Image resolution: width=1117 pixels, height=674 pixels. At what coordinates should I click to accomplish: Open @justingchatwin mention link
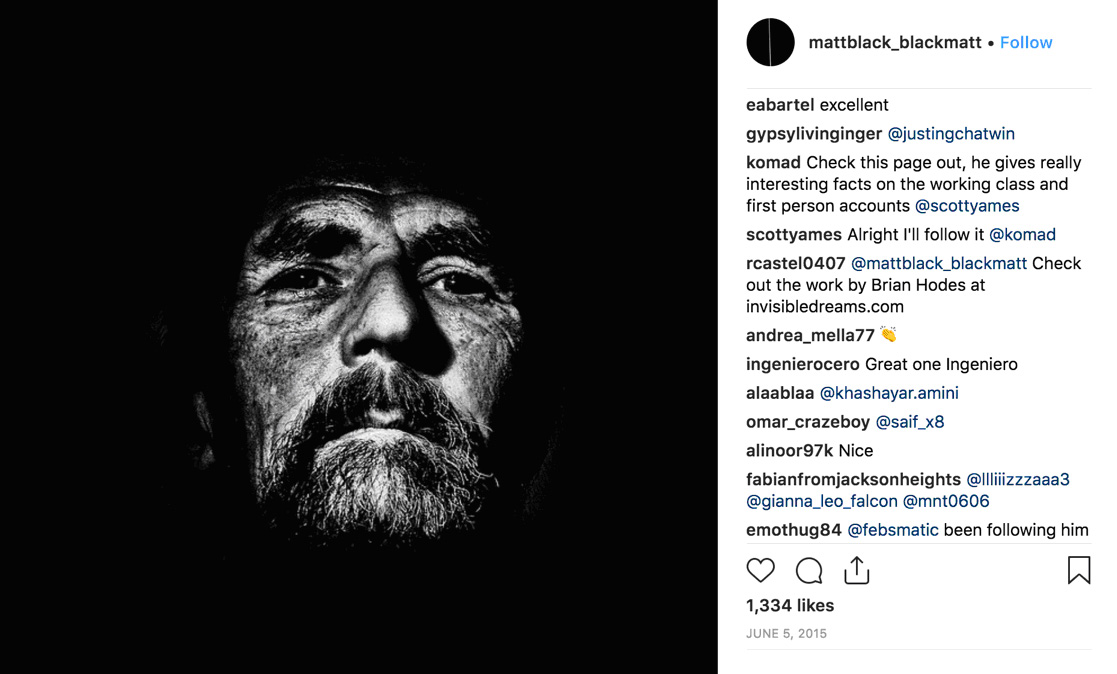[x=951, y=134]
